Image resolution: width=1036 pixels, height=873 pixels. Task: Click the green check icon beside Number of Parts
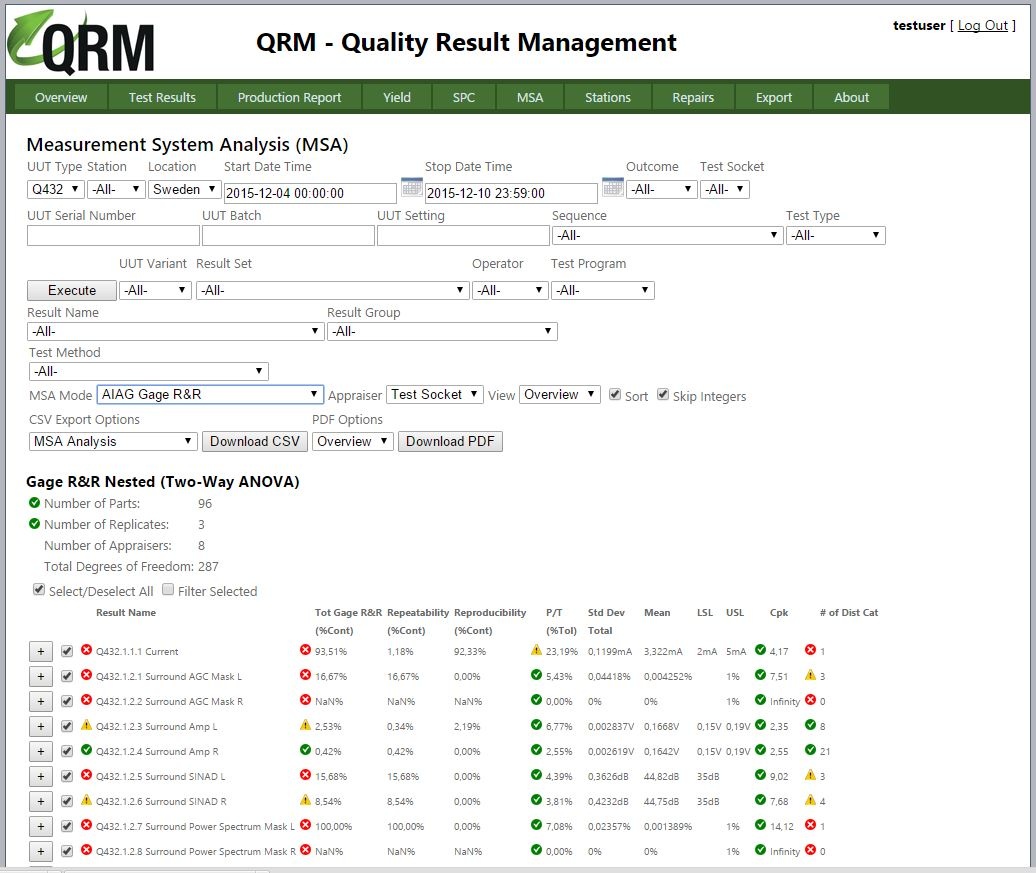click(34, 503)
